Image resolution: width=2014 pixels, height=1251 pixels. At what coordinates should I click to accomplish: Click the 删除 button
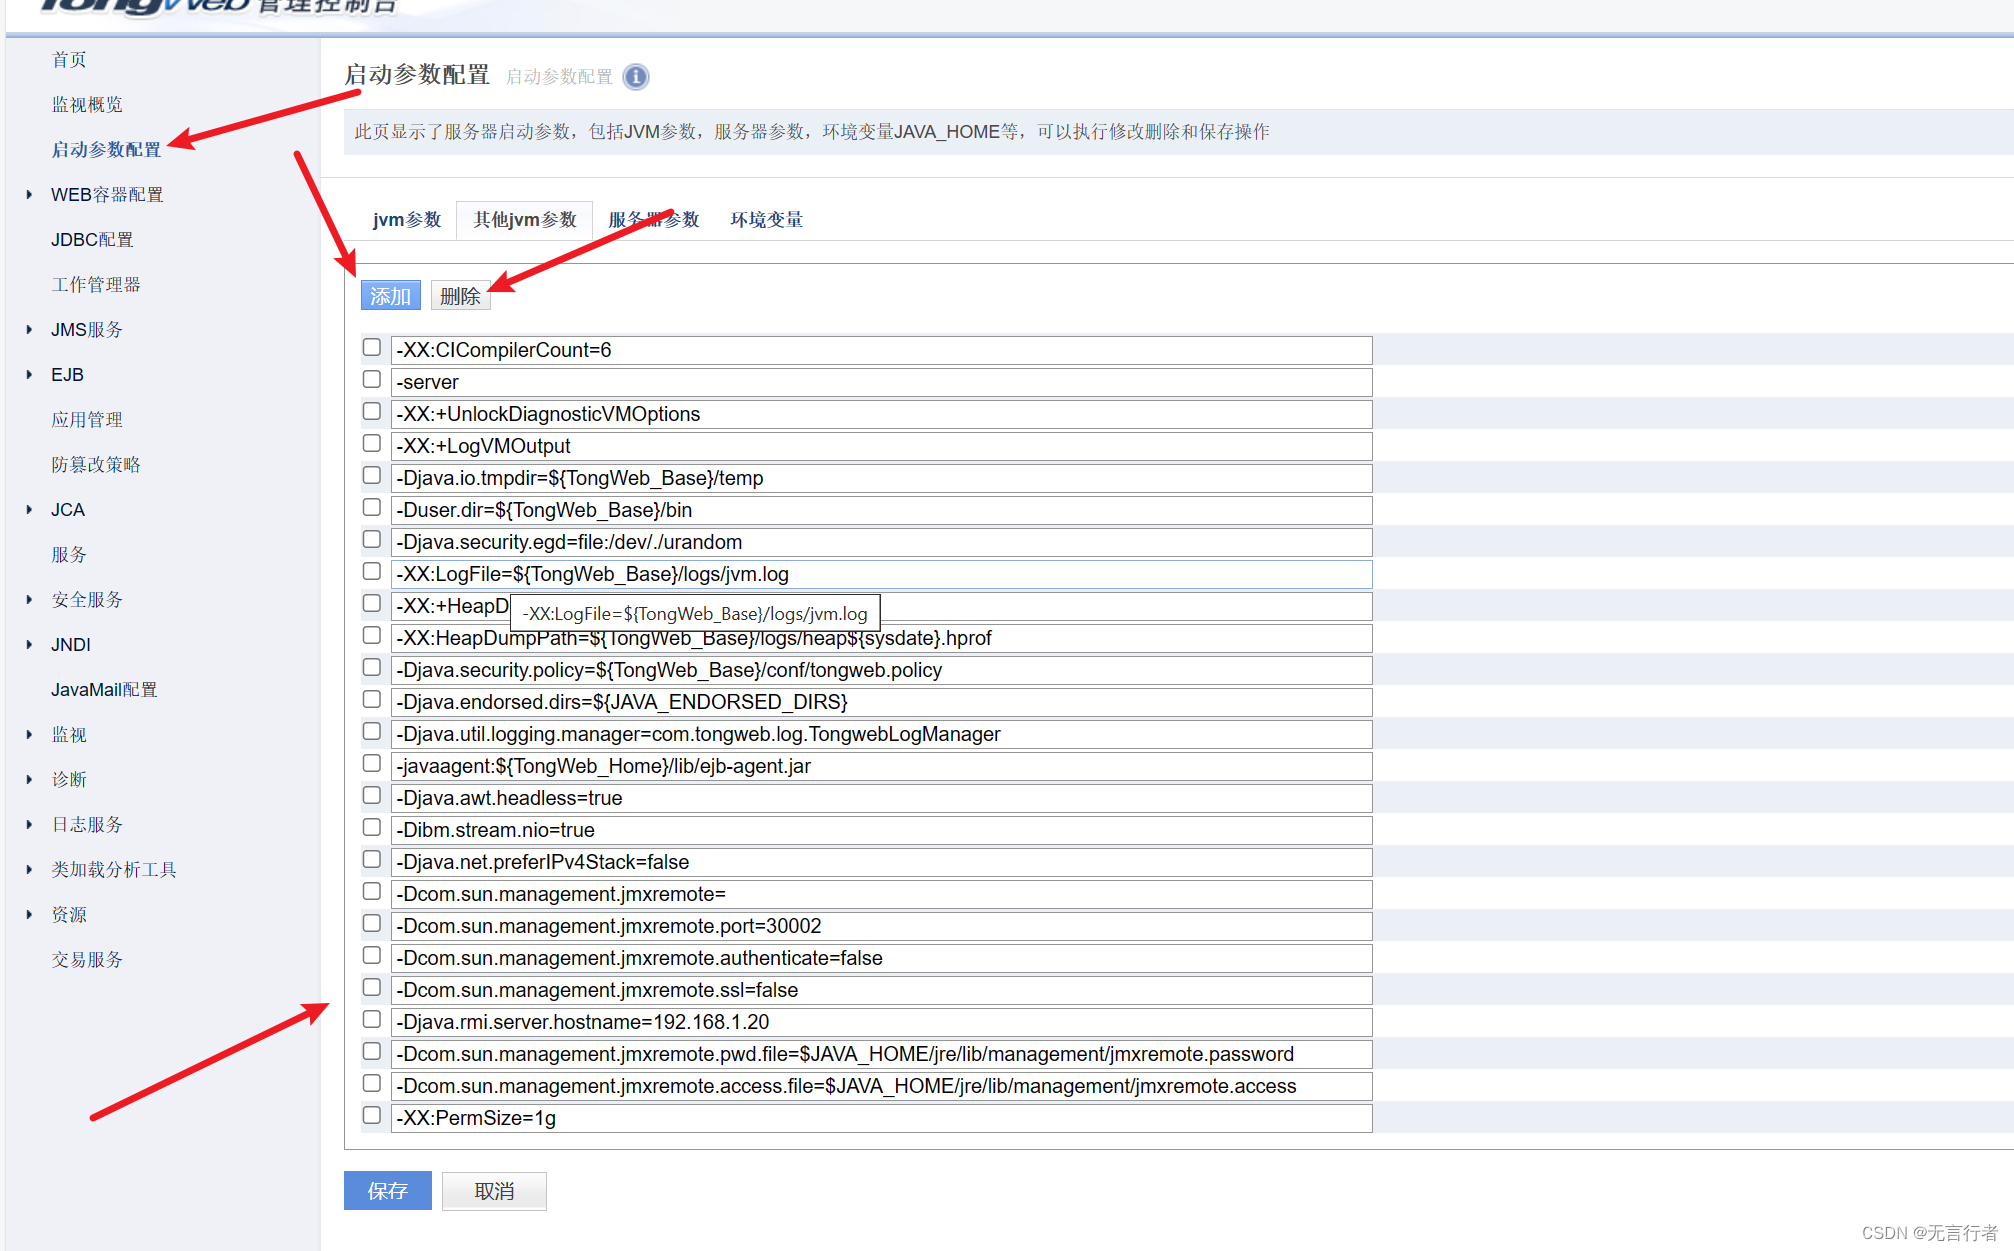pyautogui.click(x=460, y=296)
